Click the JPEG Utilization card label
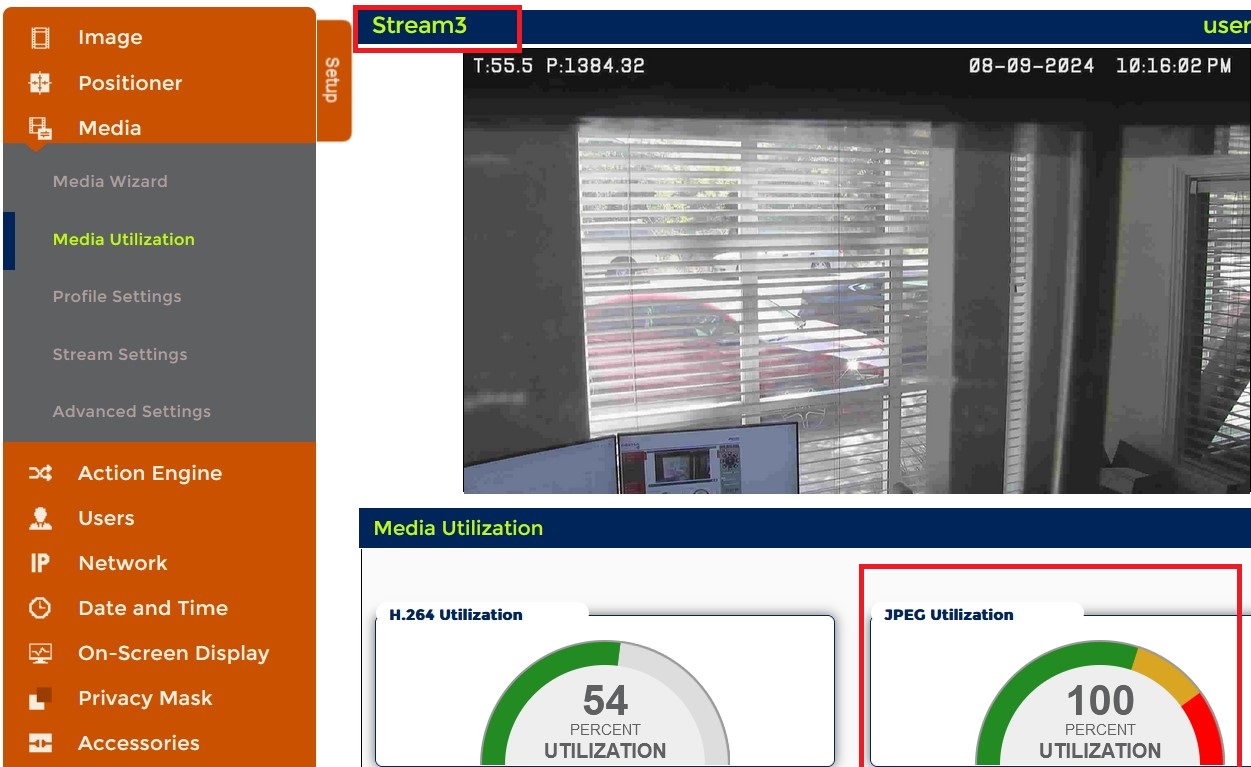The height and width of the screenshot is (767, 1251). click(949, 614)
